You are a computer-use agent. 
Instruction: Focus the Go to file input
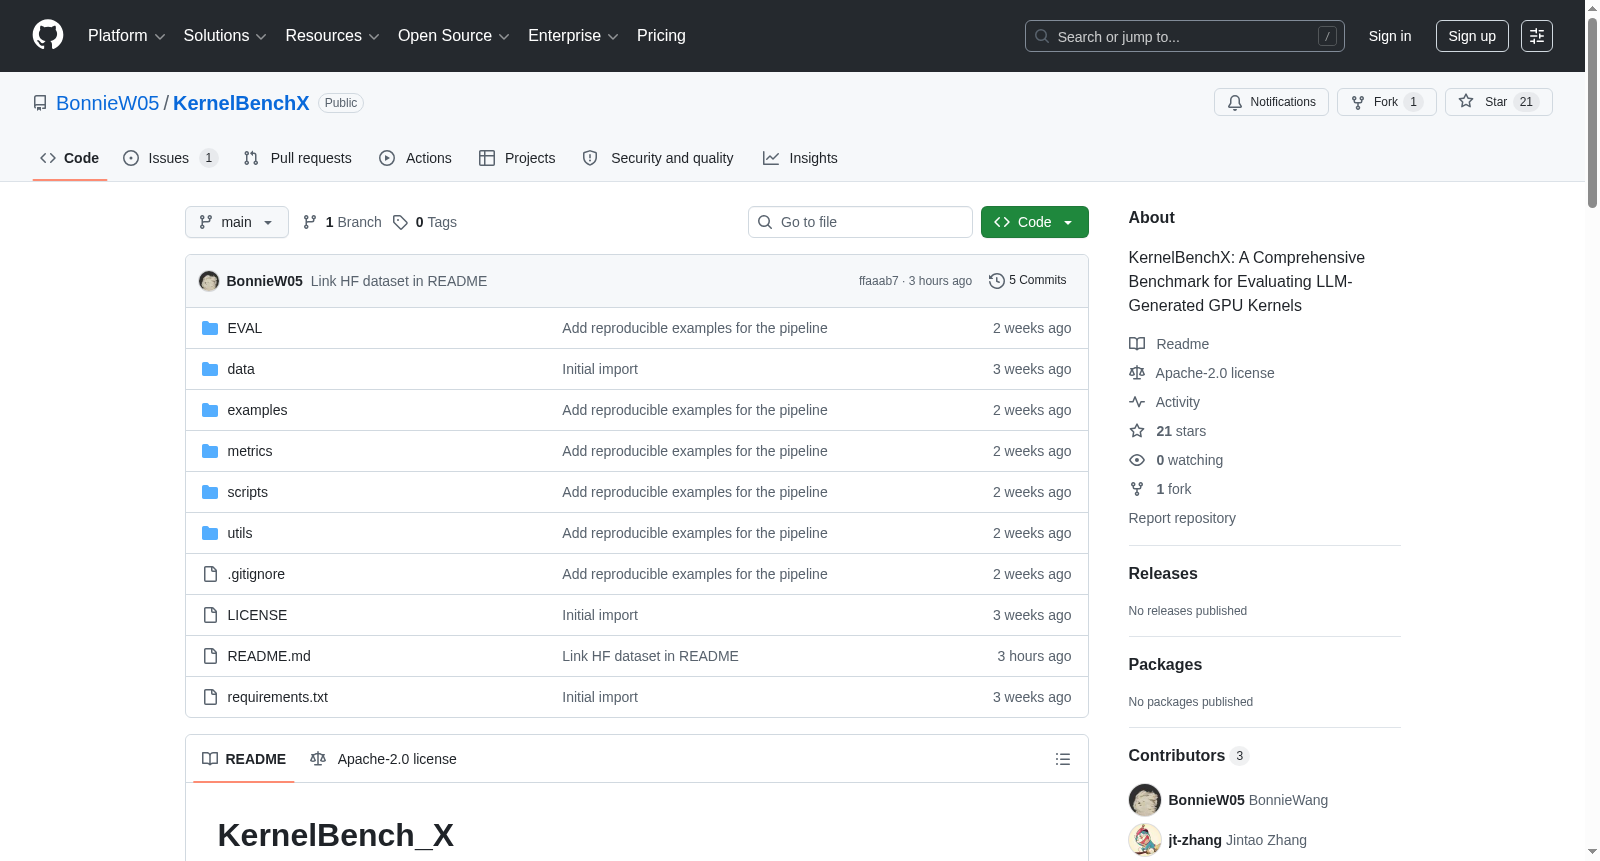coord(860,222)
